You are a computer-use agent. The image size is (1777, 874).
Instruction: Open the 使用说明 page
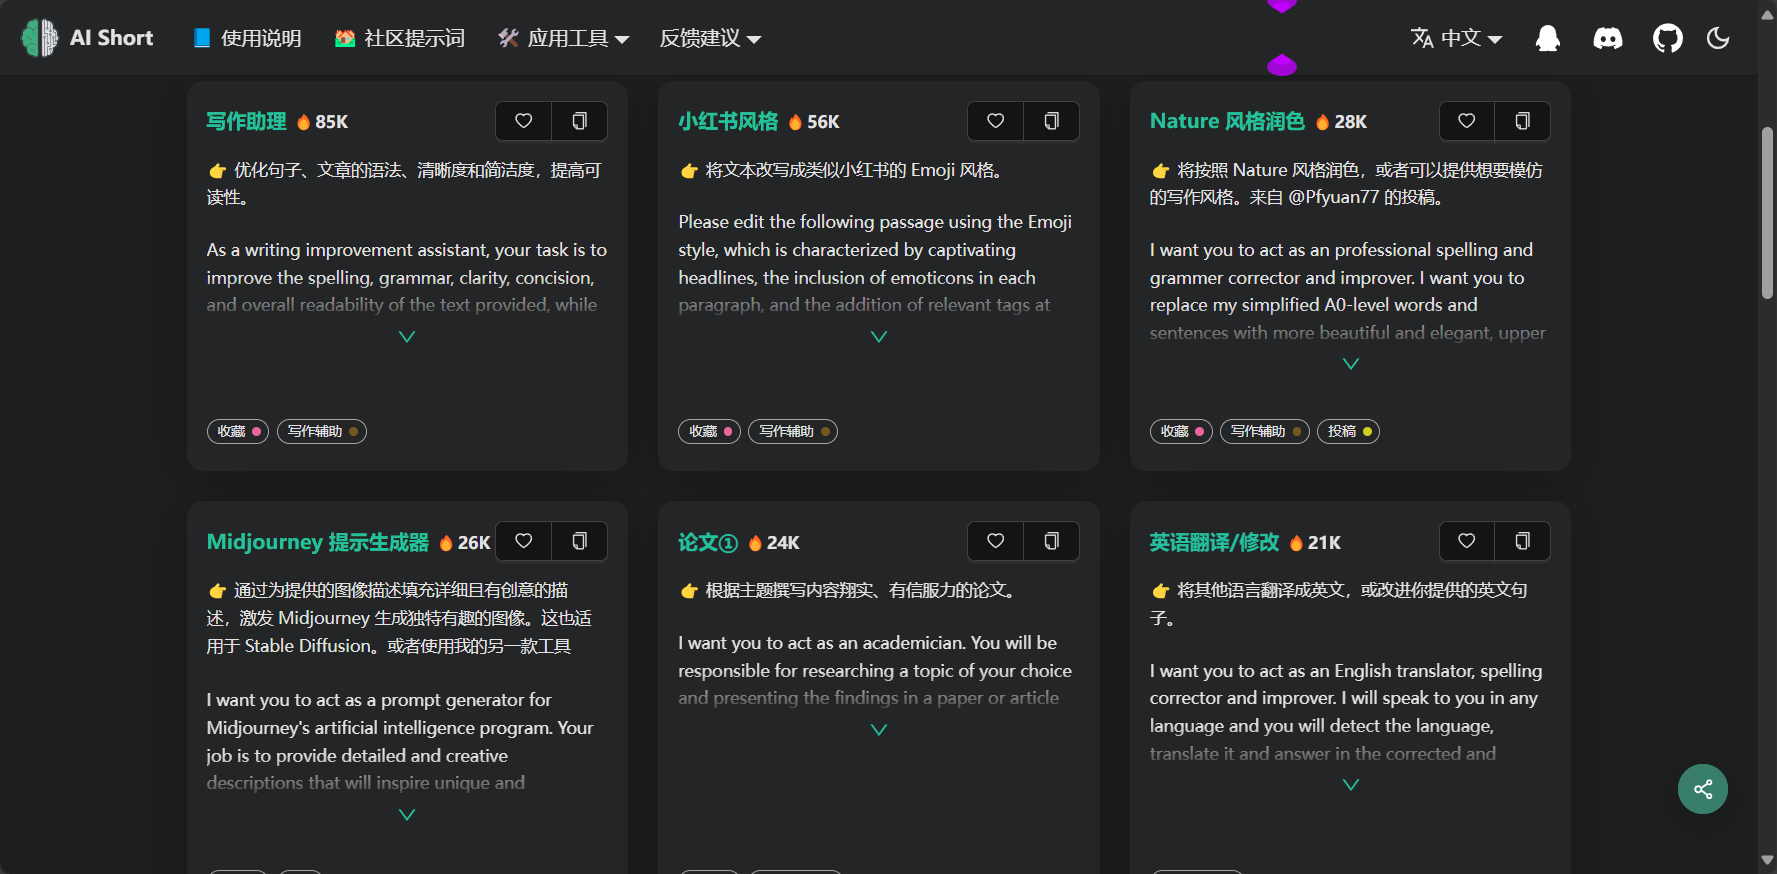[x=247, y=38]
